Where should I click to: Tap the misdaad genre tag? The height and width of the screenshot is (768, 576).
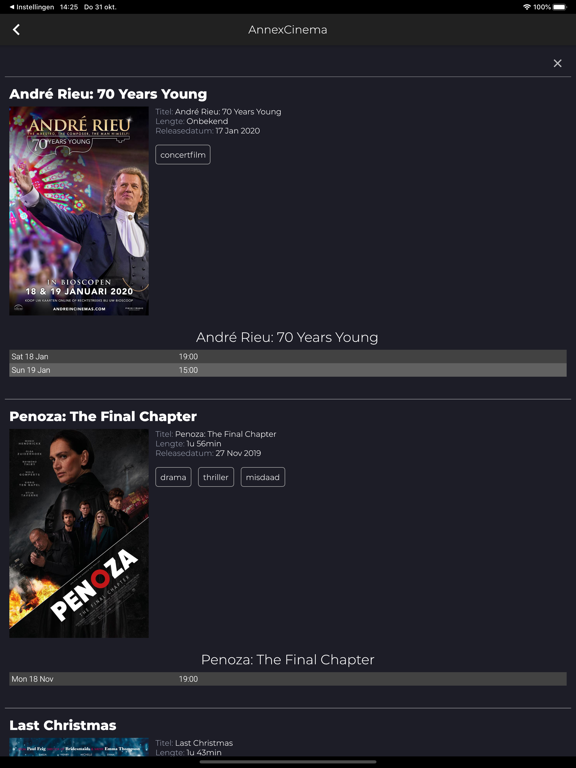tap(263, 477)
